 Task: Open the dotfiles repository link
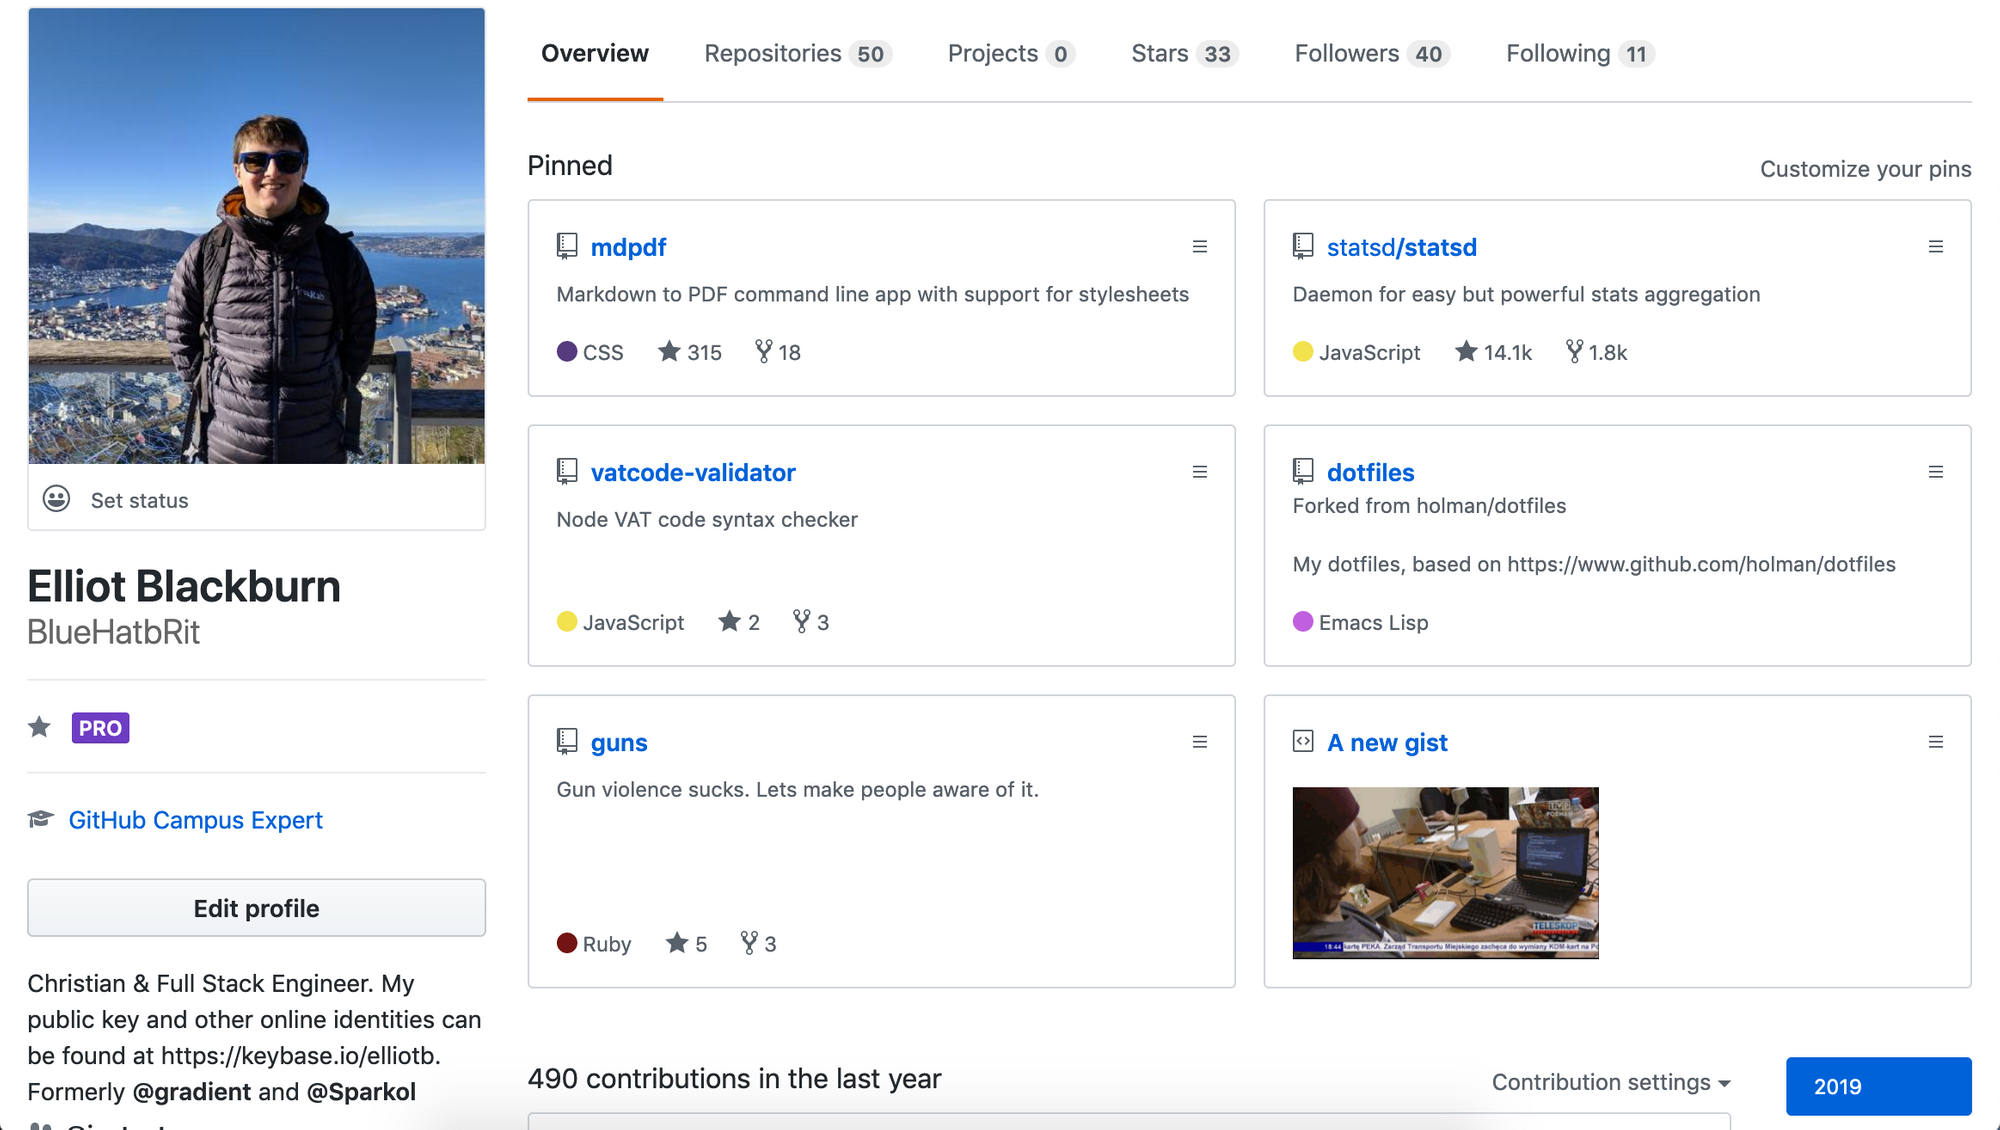coord(1370,472)
